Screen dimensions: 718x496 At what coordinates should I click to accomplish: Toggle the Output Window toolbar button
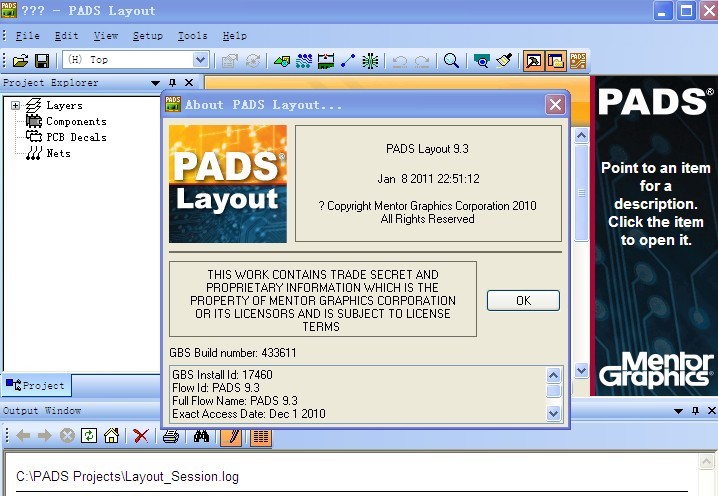533,60
